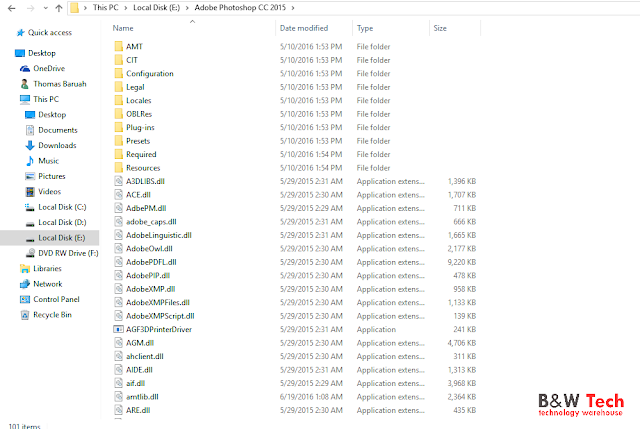Select DVD RW Drive (F:) in the sidebar
This screenshot has width=640, height=429.
pyautogui.click(x=62, y=253)
